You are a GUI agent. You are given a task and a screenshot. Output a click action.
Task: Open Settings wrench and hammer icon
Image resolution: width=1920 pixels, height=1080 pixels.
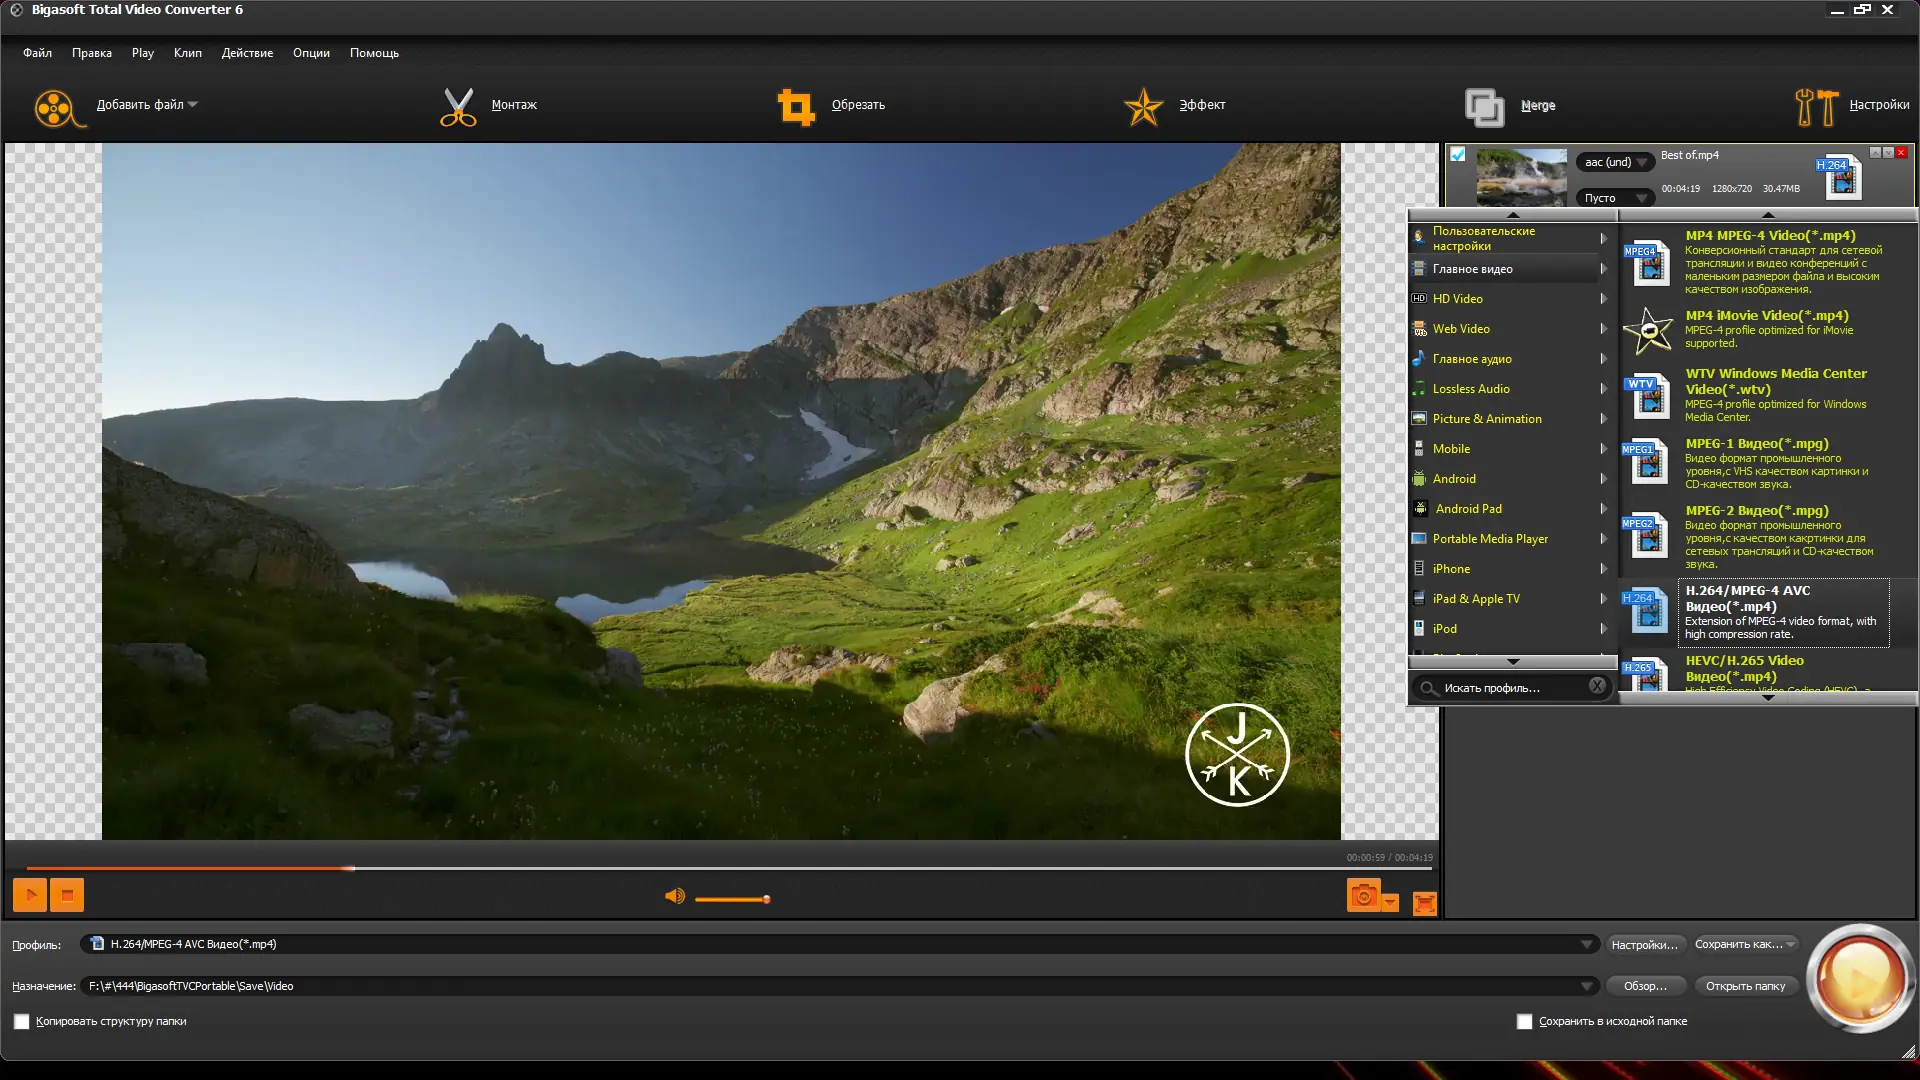click(1816, 107)
